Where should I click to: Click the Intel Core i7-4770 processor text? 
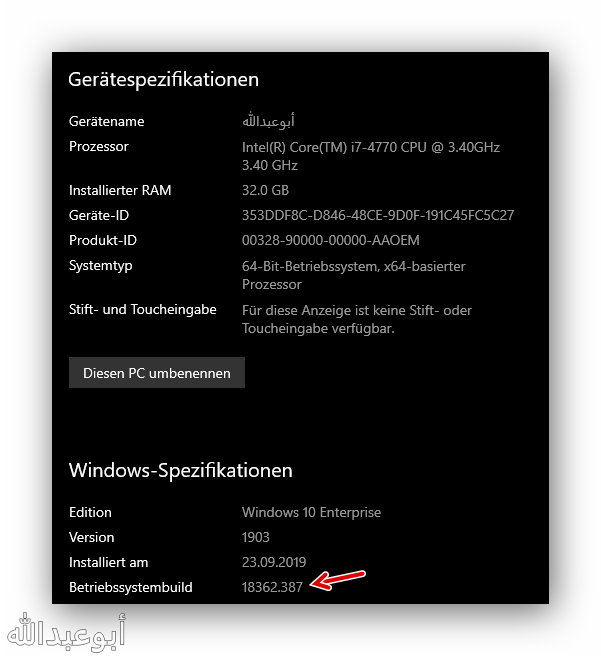370,147
